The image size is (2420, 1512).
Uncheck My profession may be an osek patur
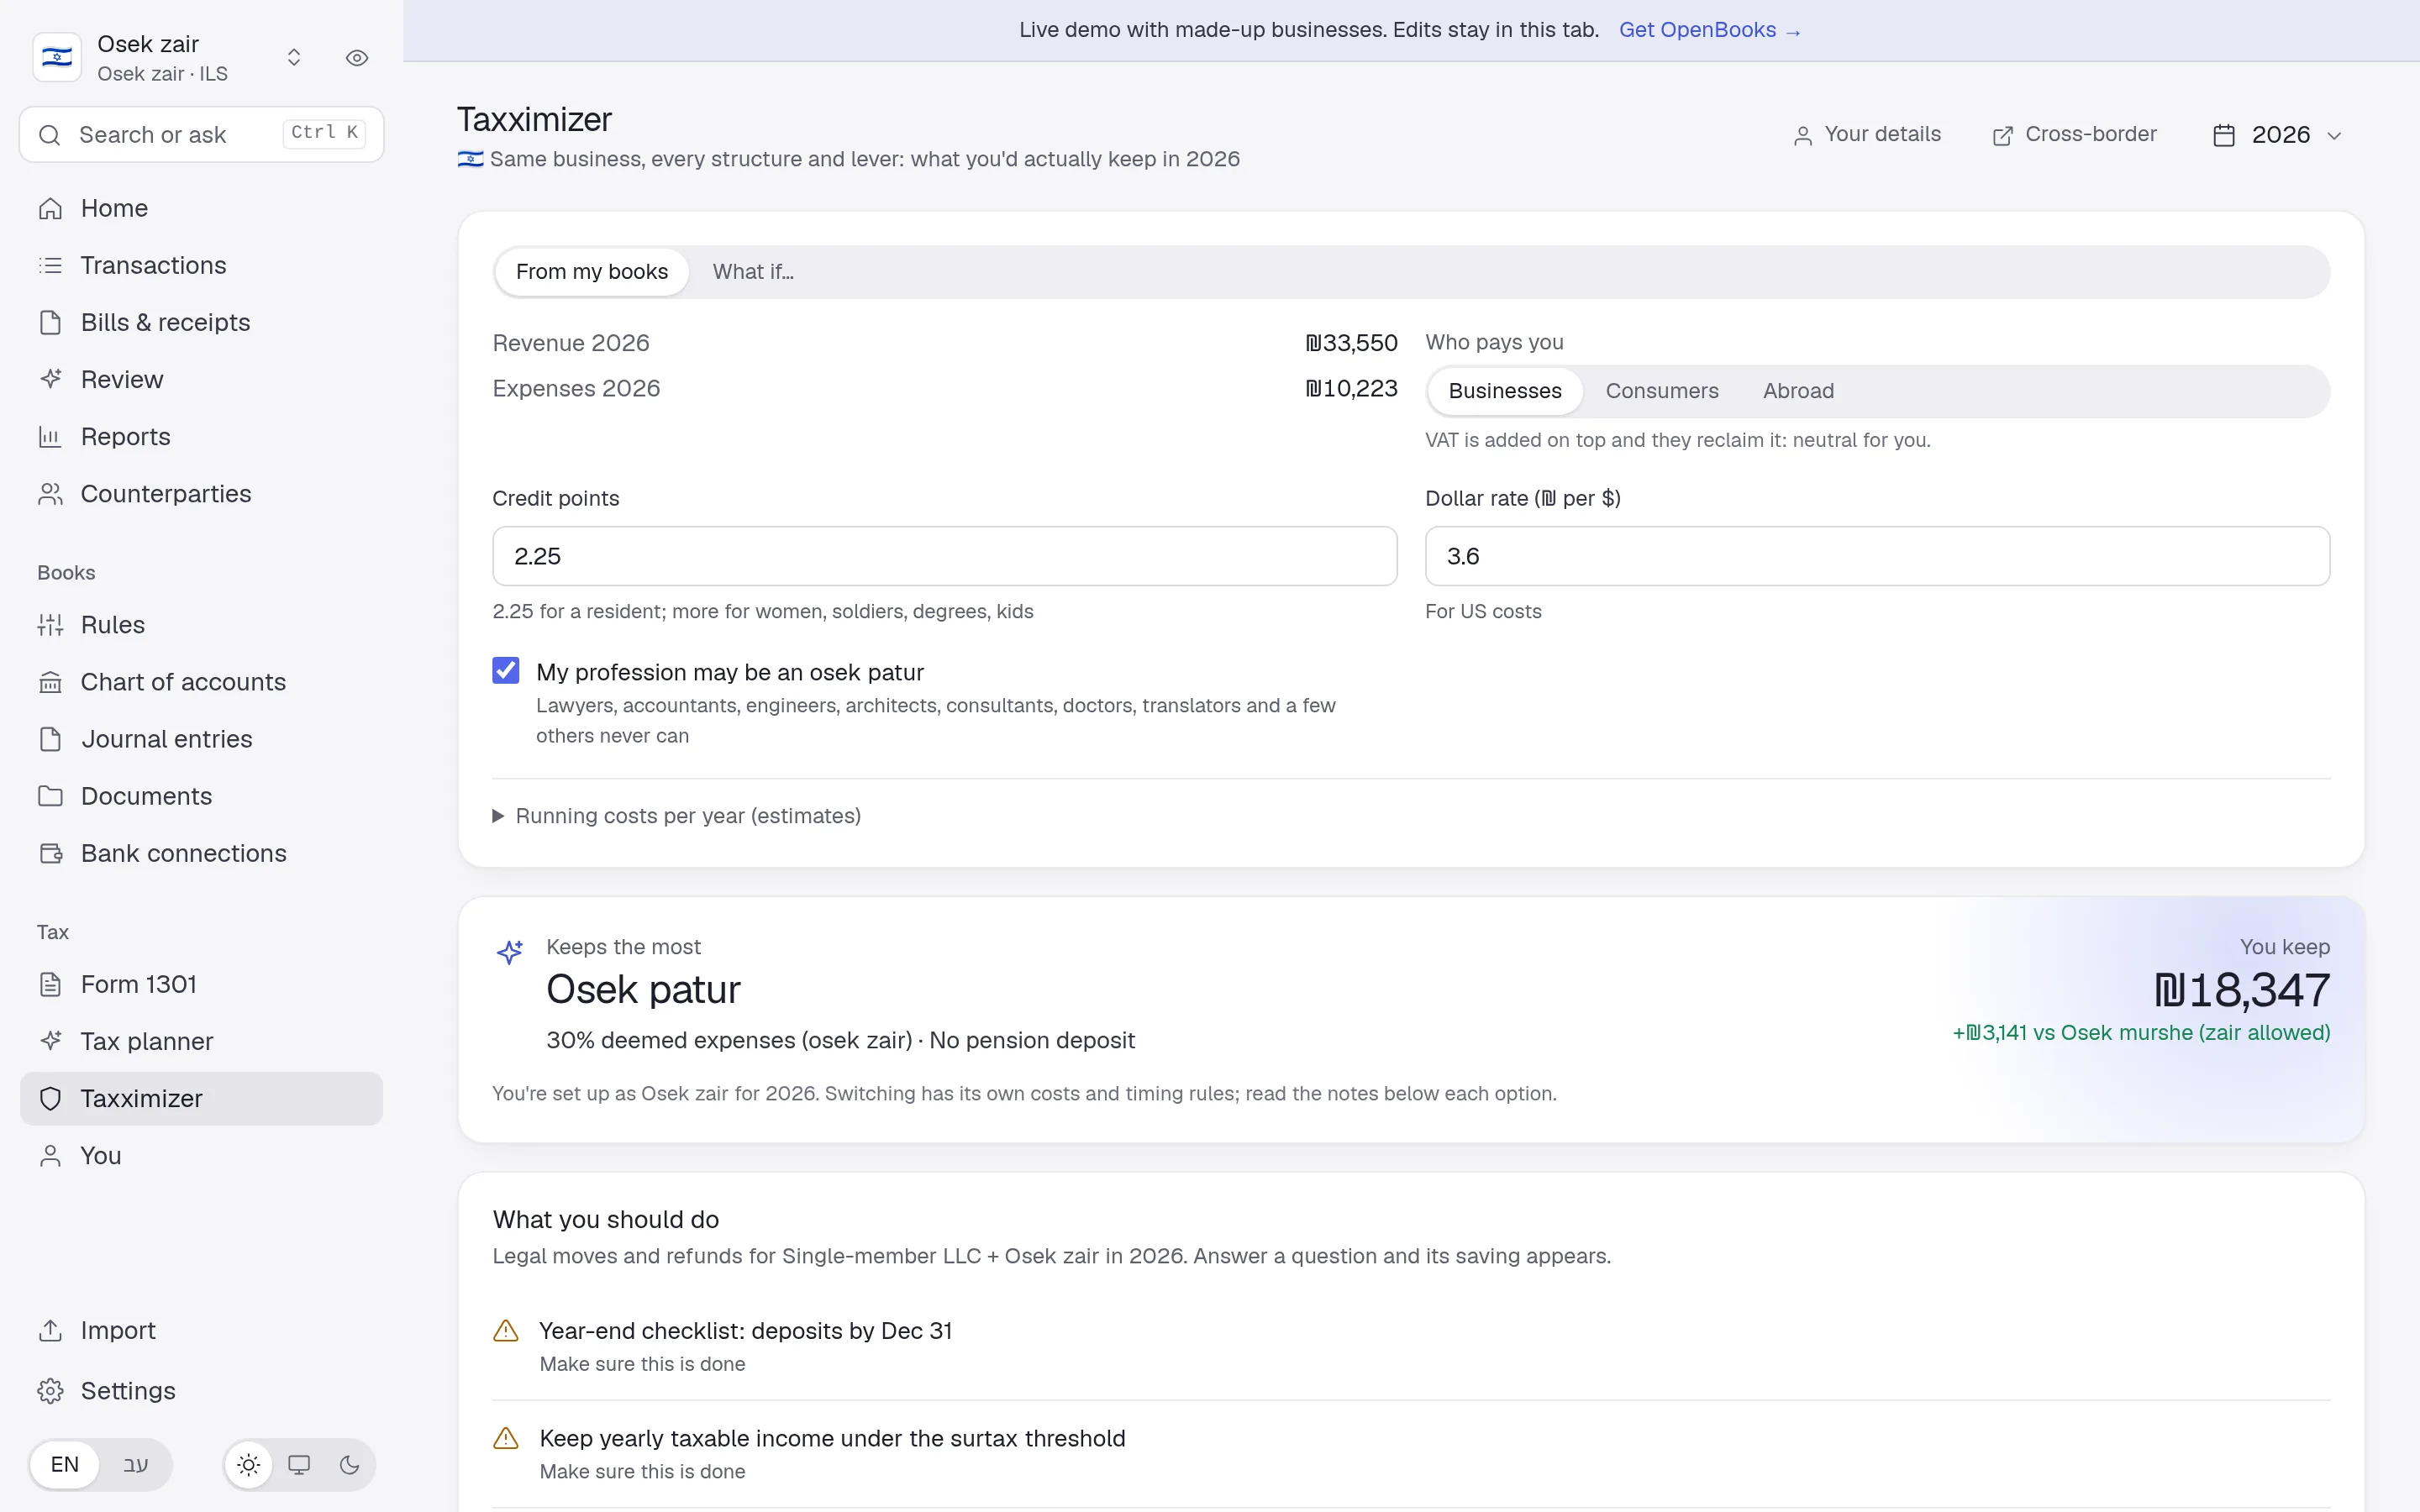[x=506, y=670]
